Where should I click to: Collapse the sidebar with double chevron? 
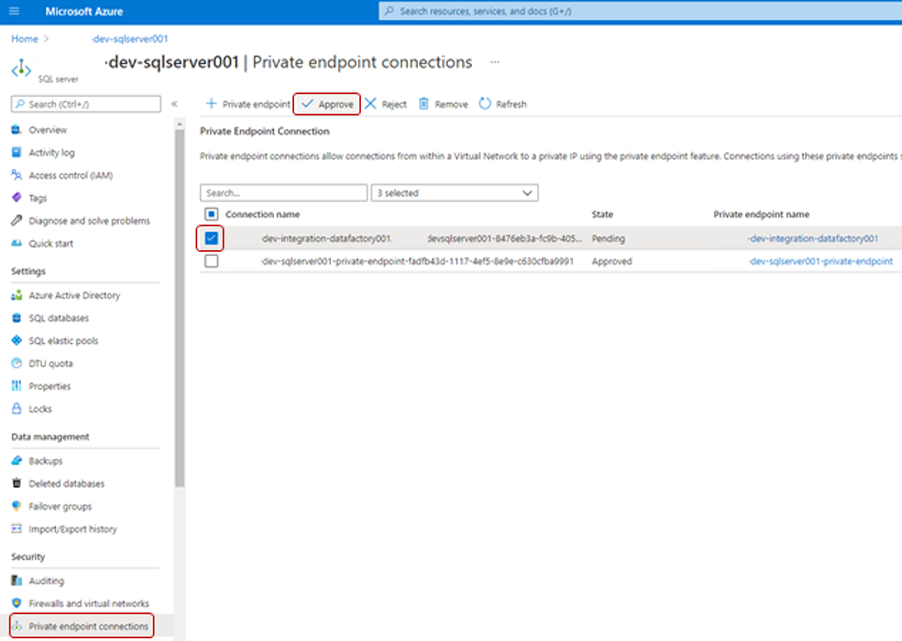[174, 104]
